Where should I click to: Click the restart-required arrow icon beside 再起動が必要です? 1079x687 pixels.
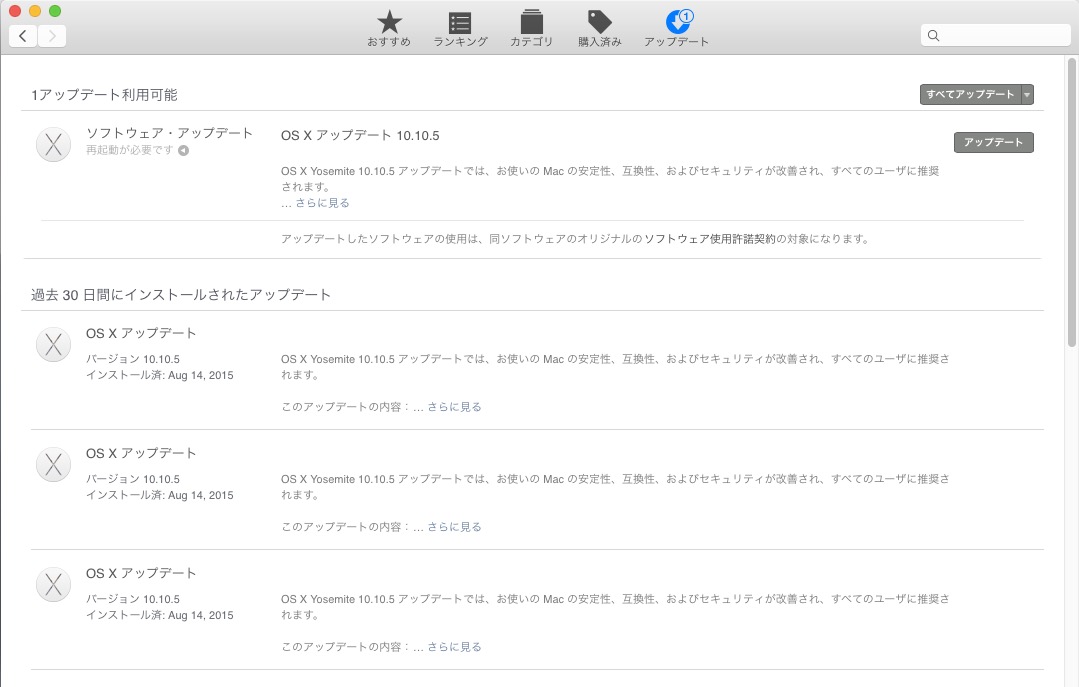[184, 151]
